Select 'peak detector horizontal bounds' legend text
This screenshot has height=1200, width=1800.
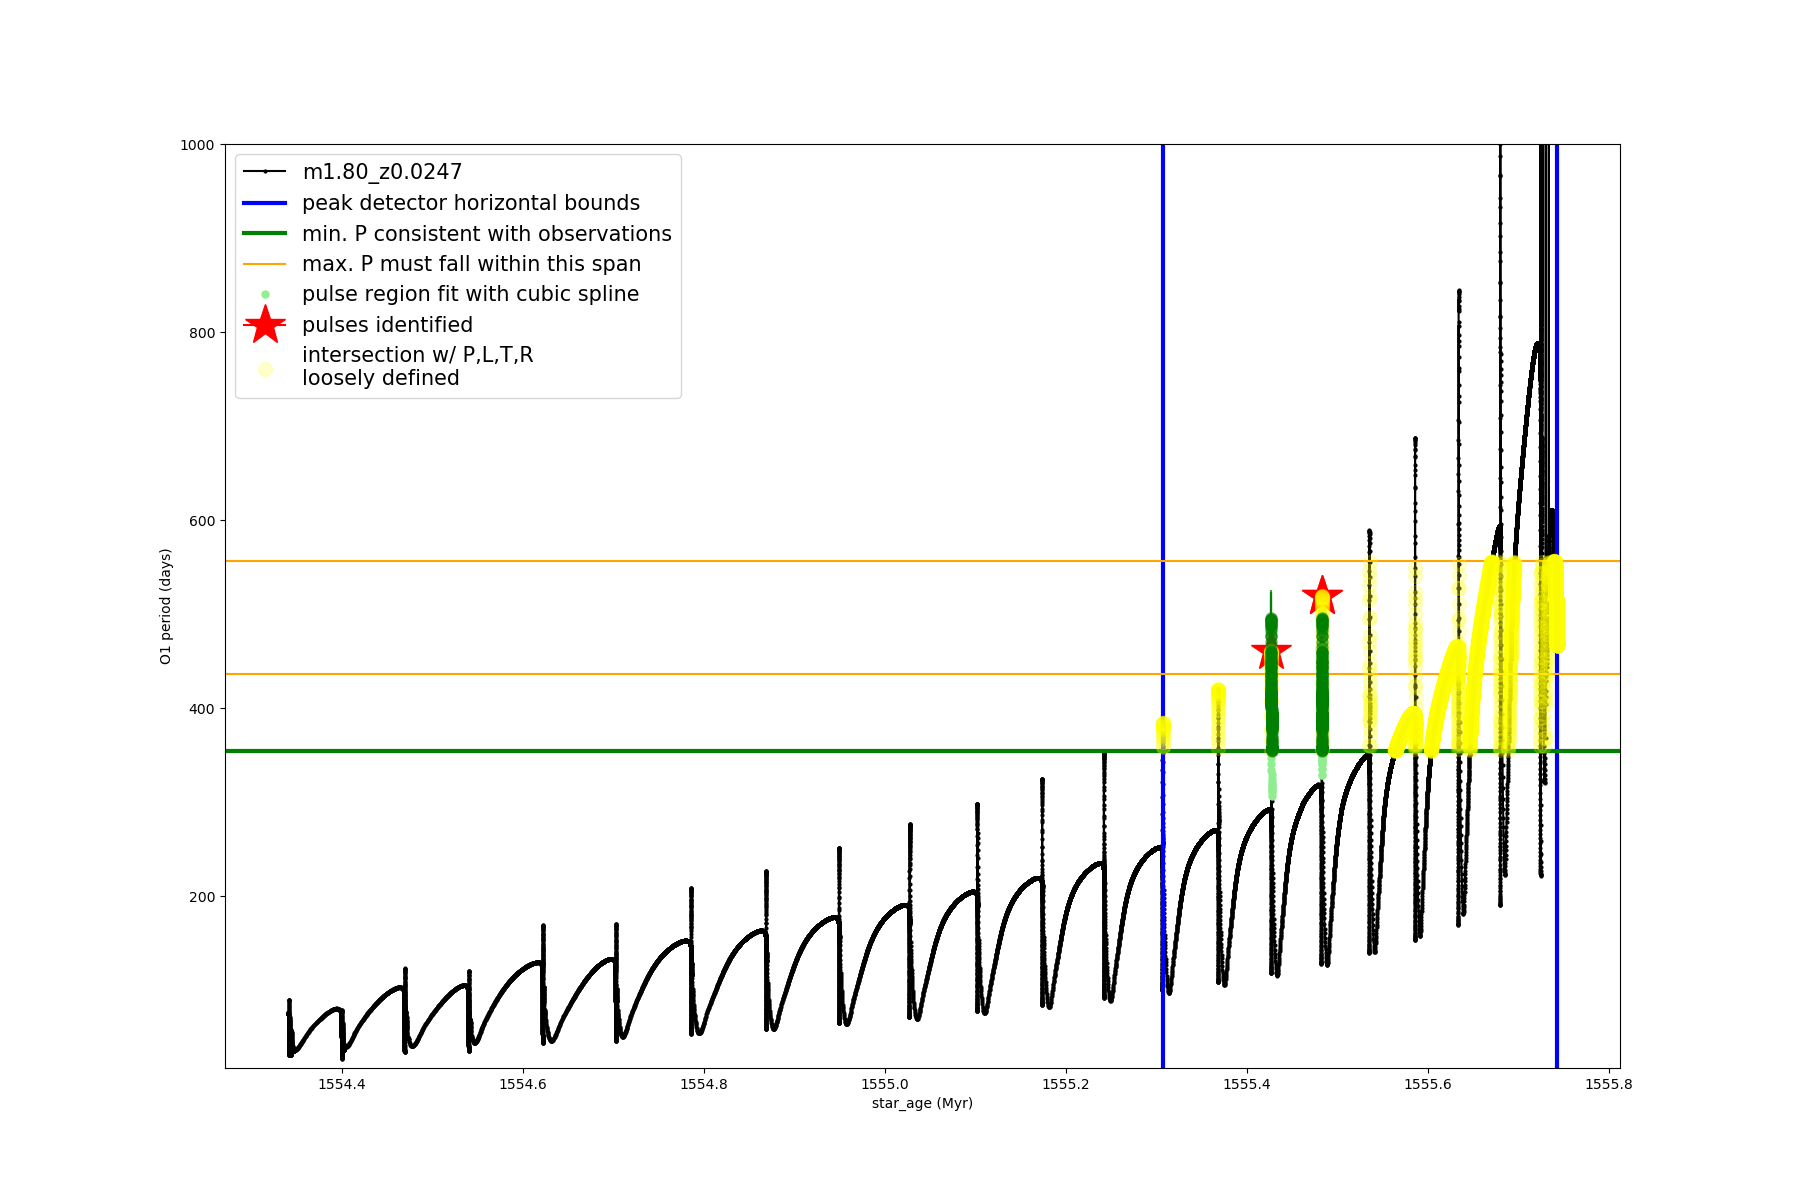[x=471, y=203]
